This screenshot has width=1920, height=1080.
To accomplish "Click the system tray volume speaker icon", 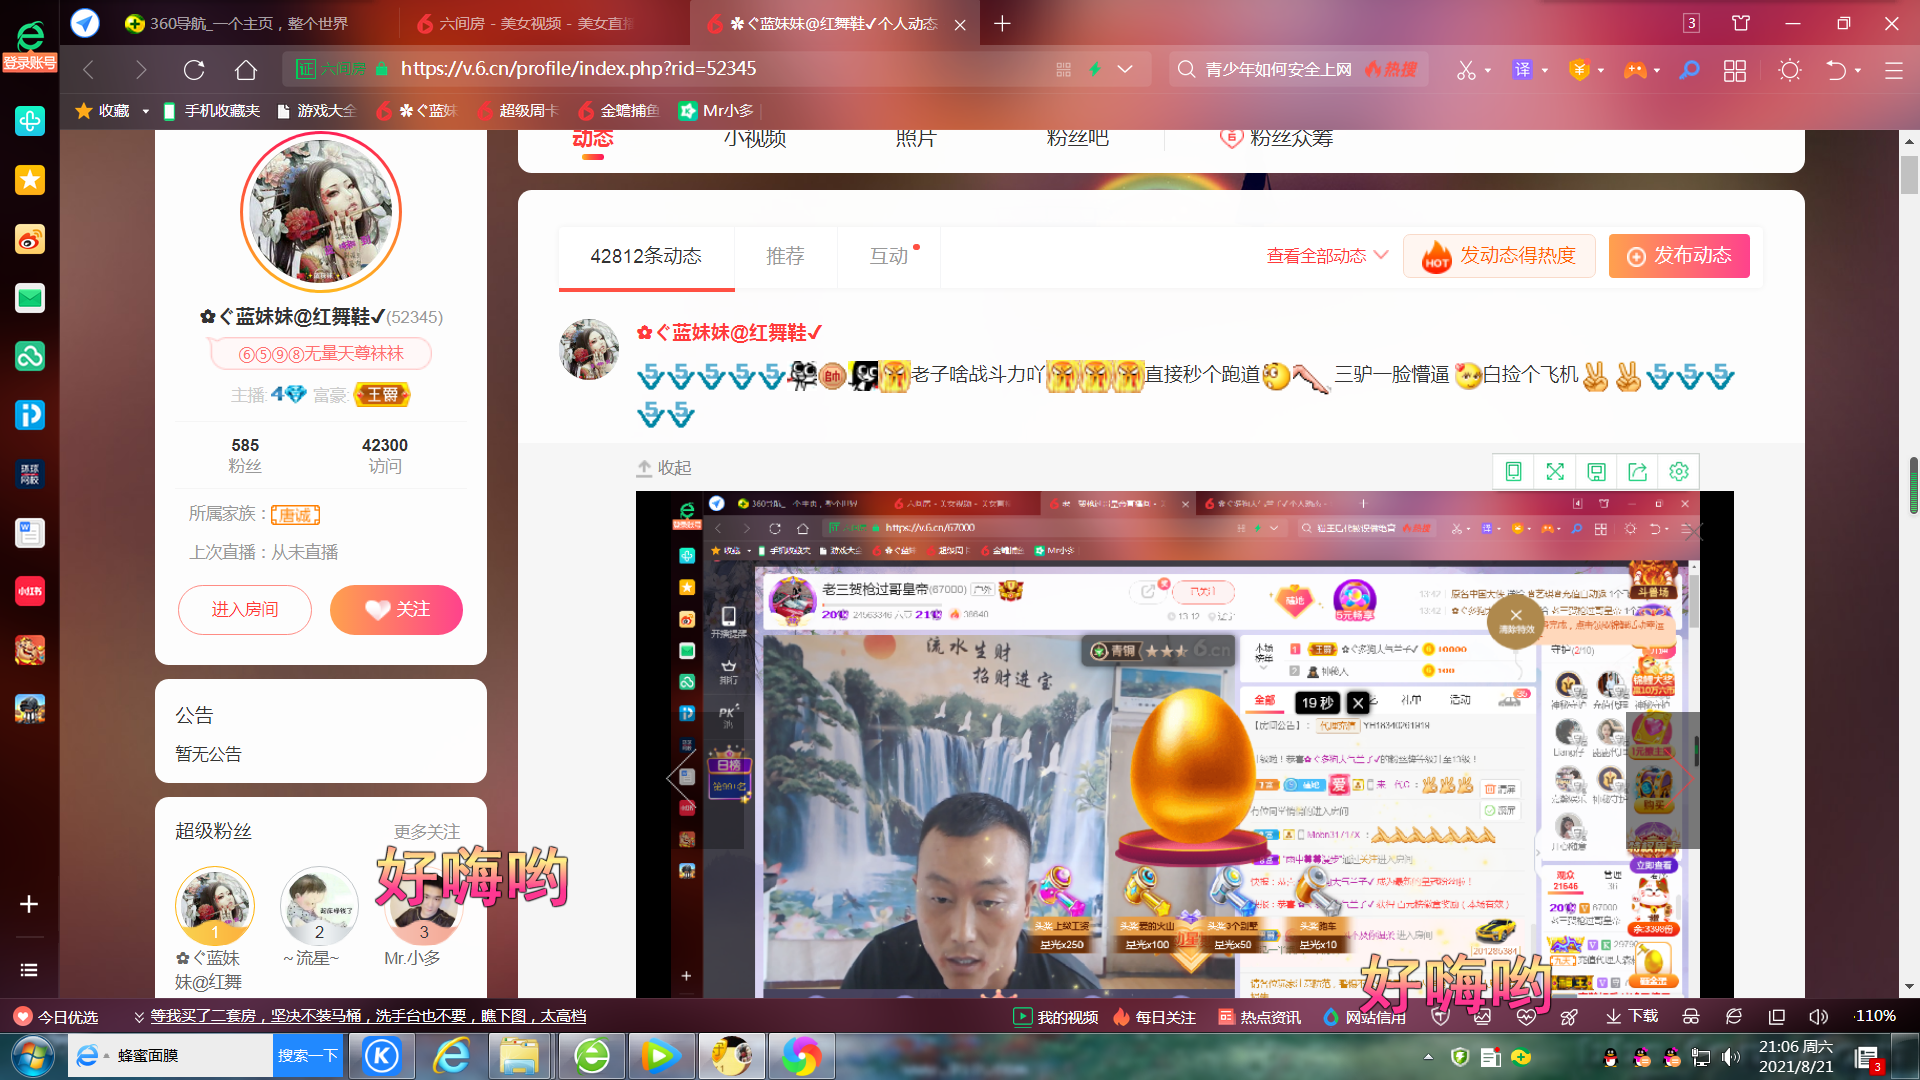I will tap(1730, 1057).
